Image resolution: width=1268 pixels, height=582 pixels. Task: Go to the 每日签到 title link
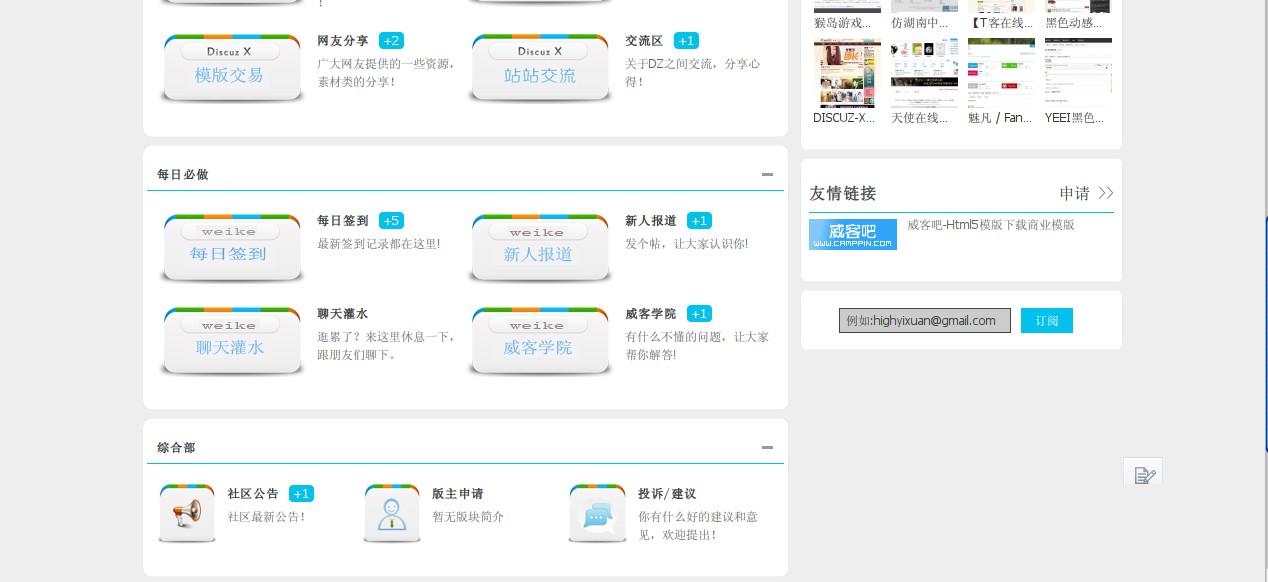[x=343, y=221]
